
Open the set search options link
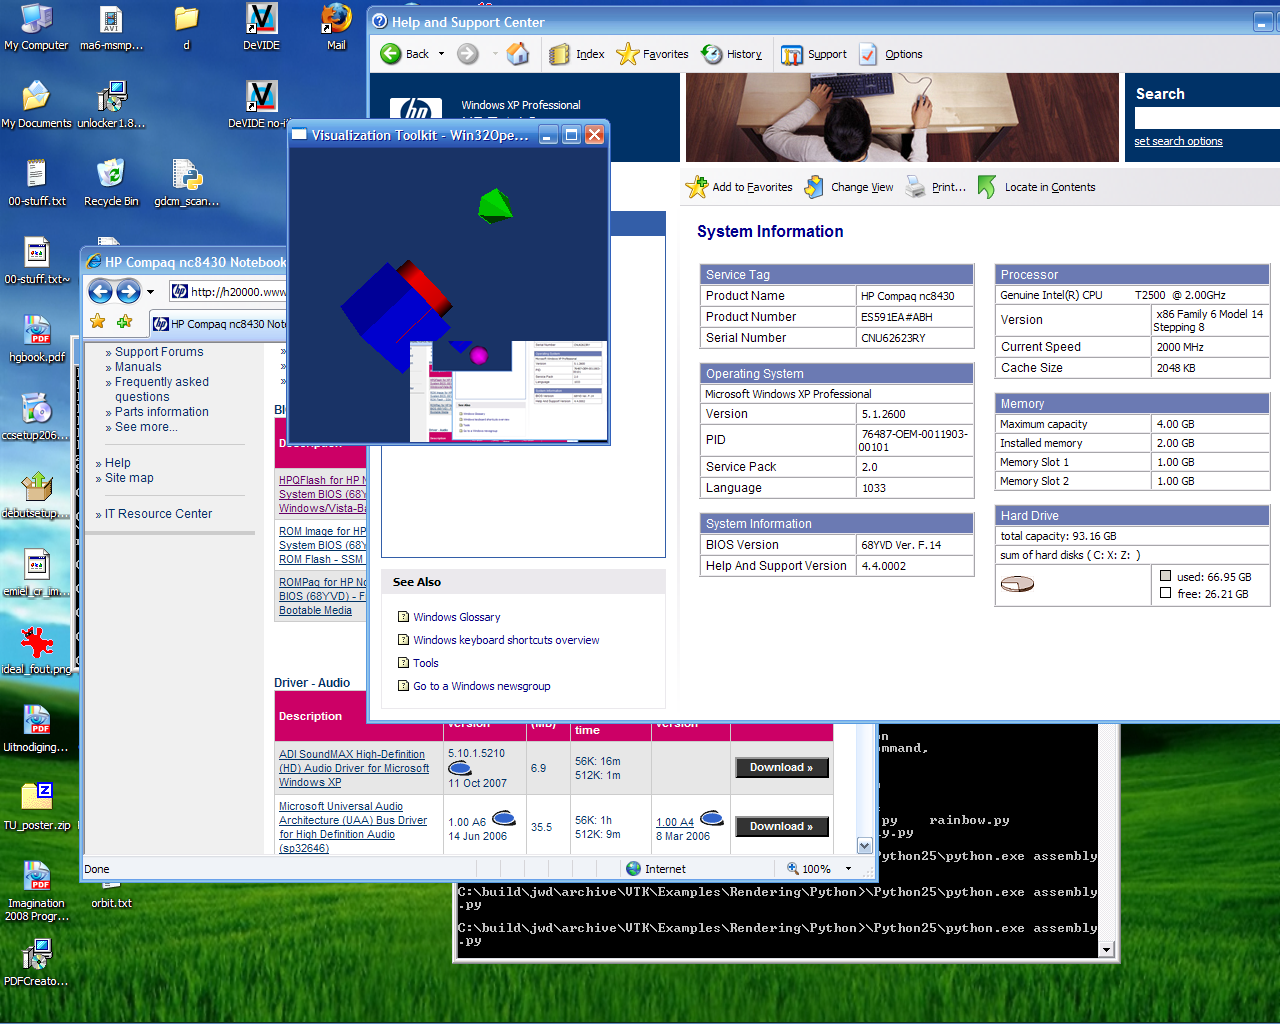[x=1178, y=142]
